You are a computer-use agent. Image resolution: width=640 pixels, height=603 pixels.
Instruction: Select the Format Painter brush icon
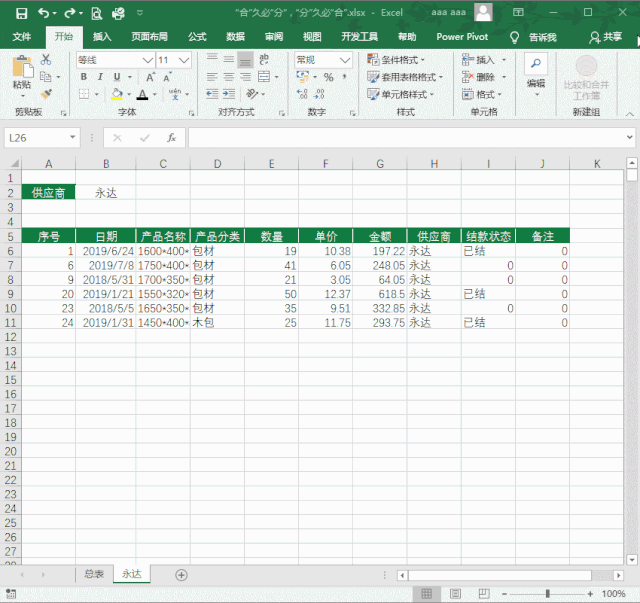coord(46,93)
